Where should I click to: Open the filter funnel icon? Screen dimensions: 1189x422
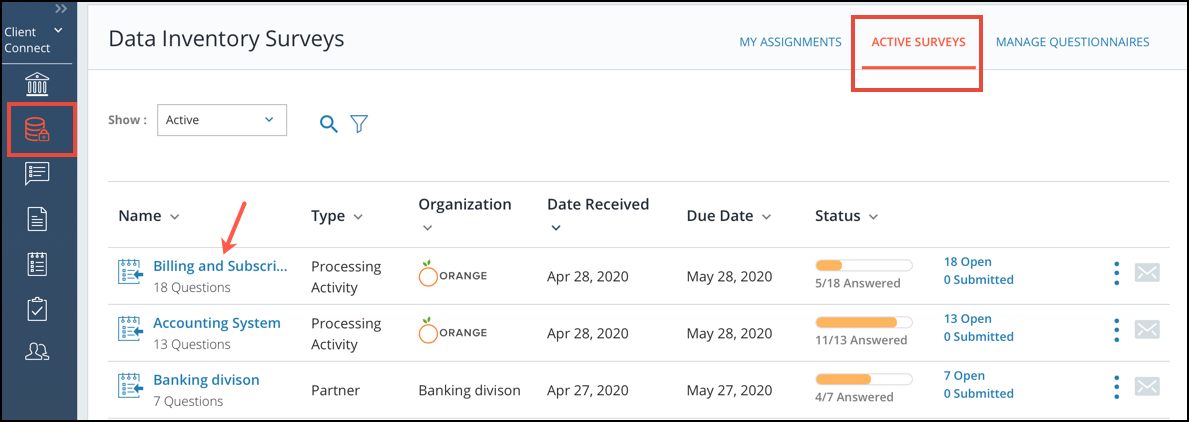pos(359,123)
